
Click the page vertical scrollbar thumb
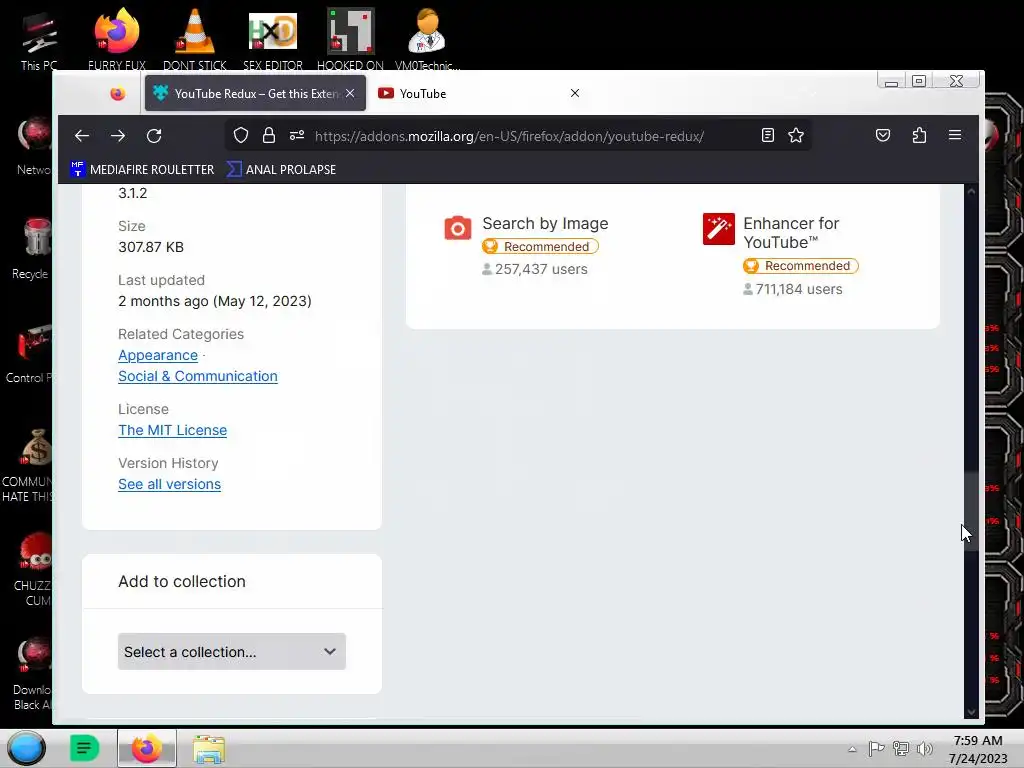(971, 512)
